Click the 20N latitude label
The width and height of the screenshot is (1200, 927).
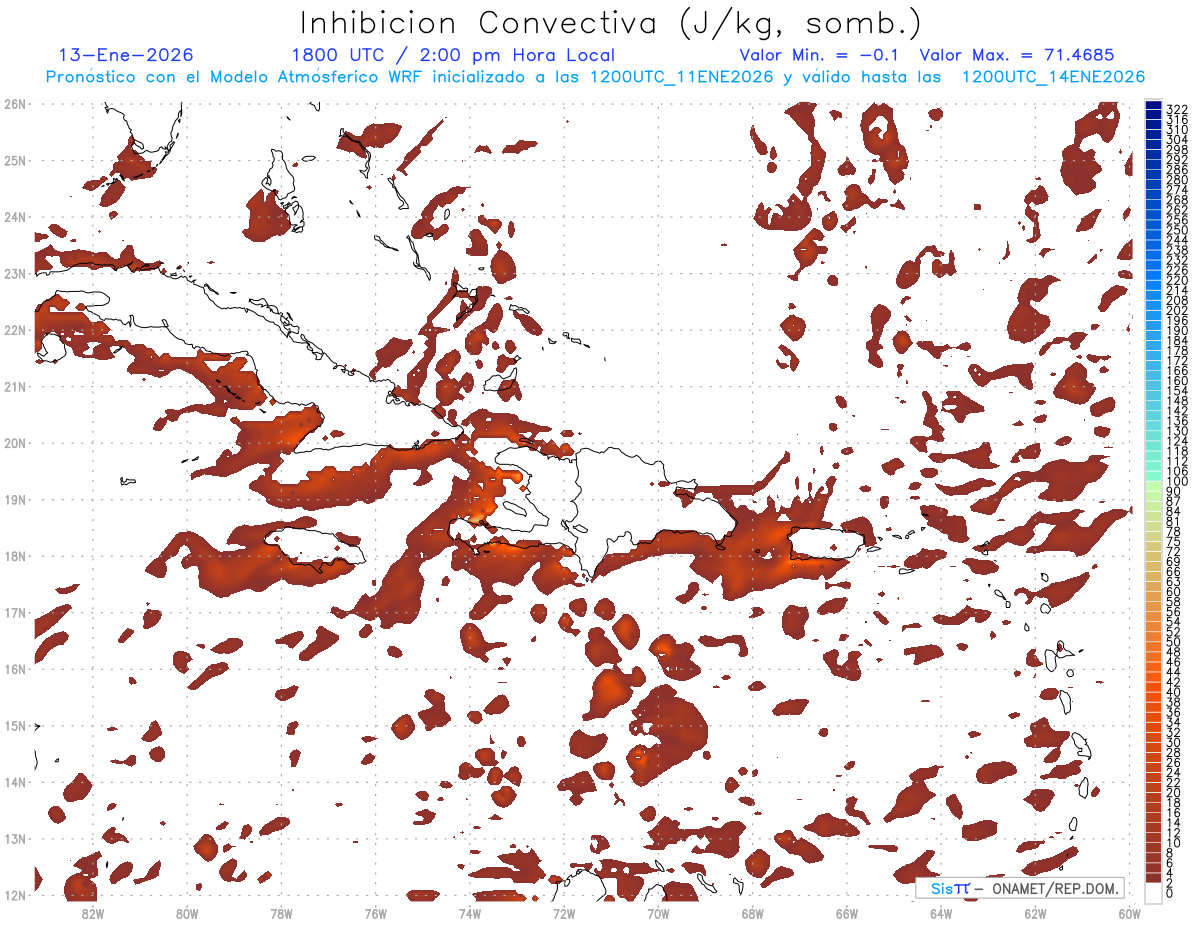point(15,443)
